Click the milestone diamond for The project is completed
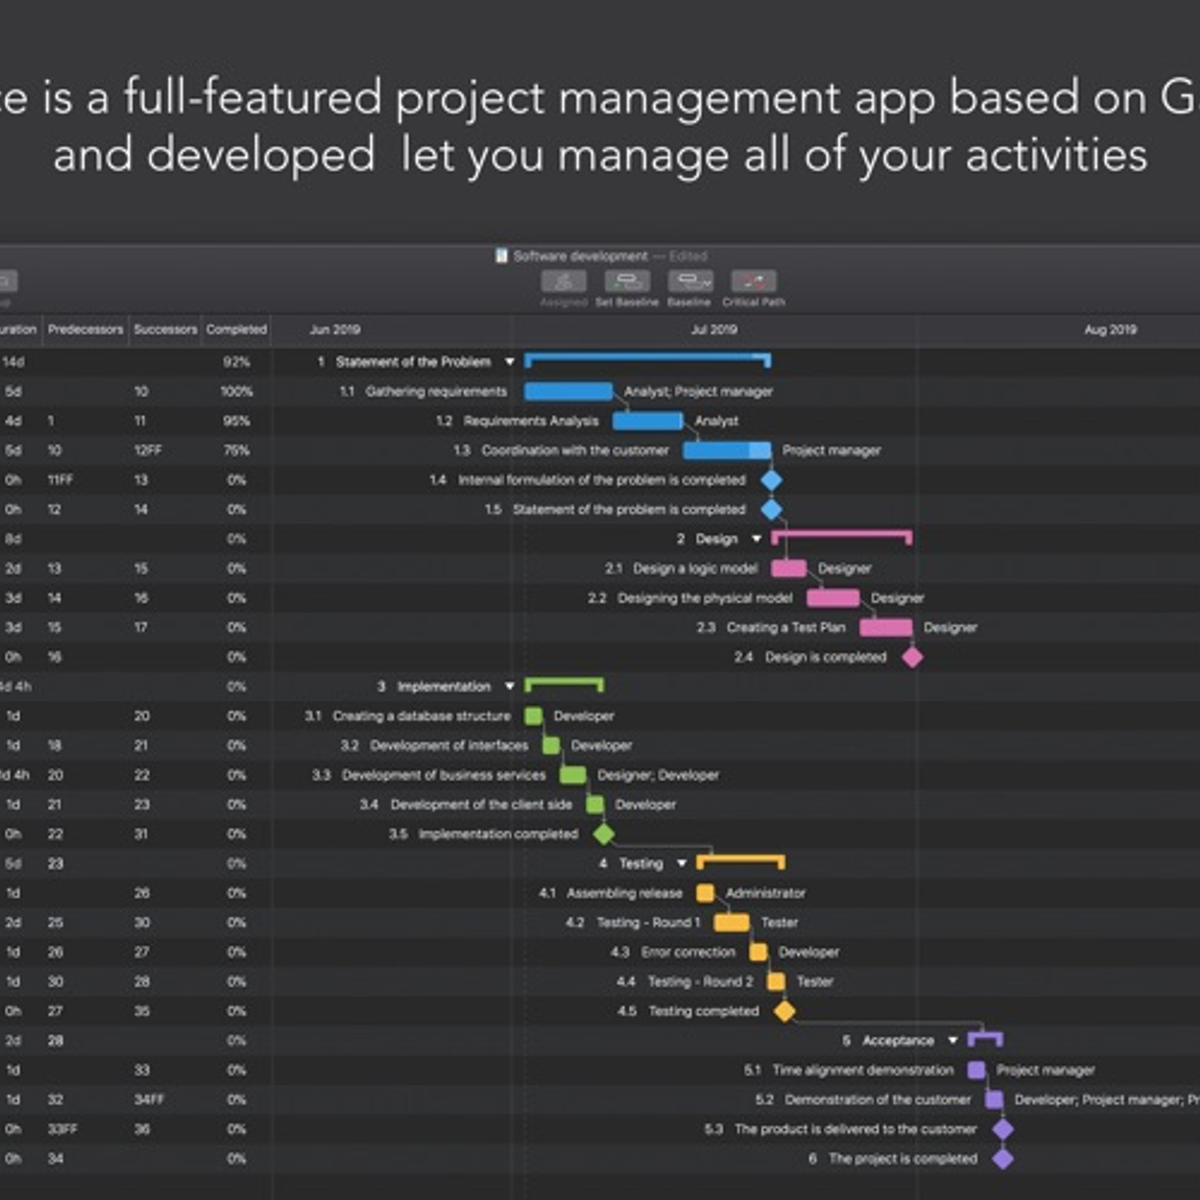The image size is (1200, 1200). coord(1001,1158)
